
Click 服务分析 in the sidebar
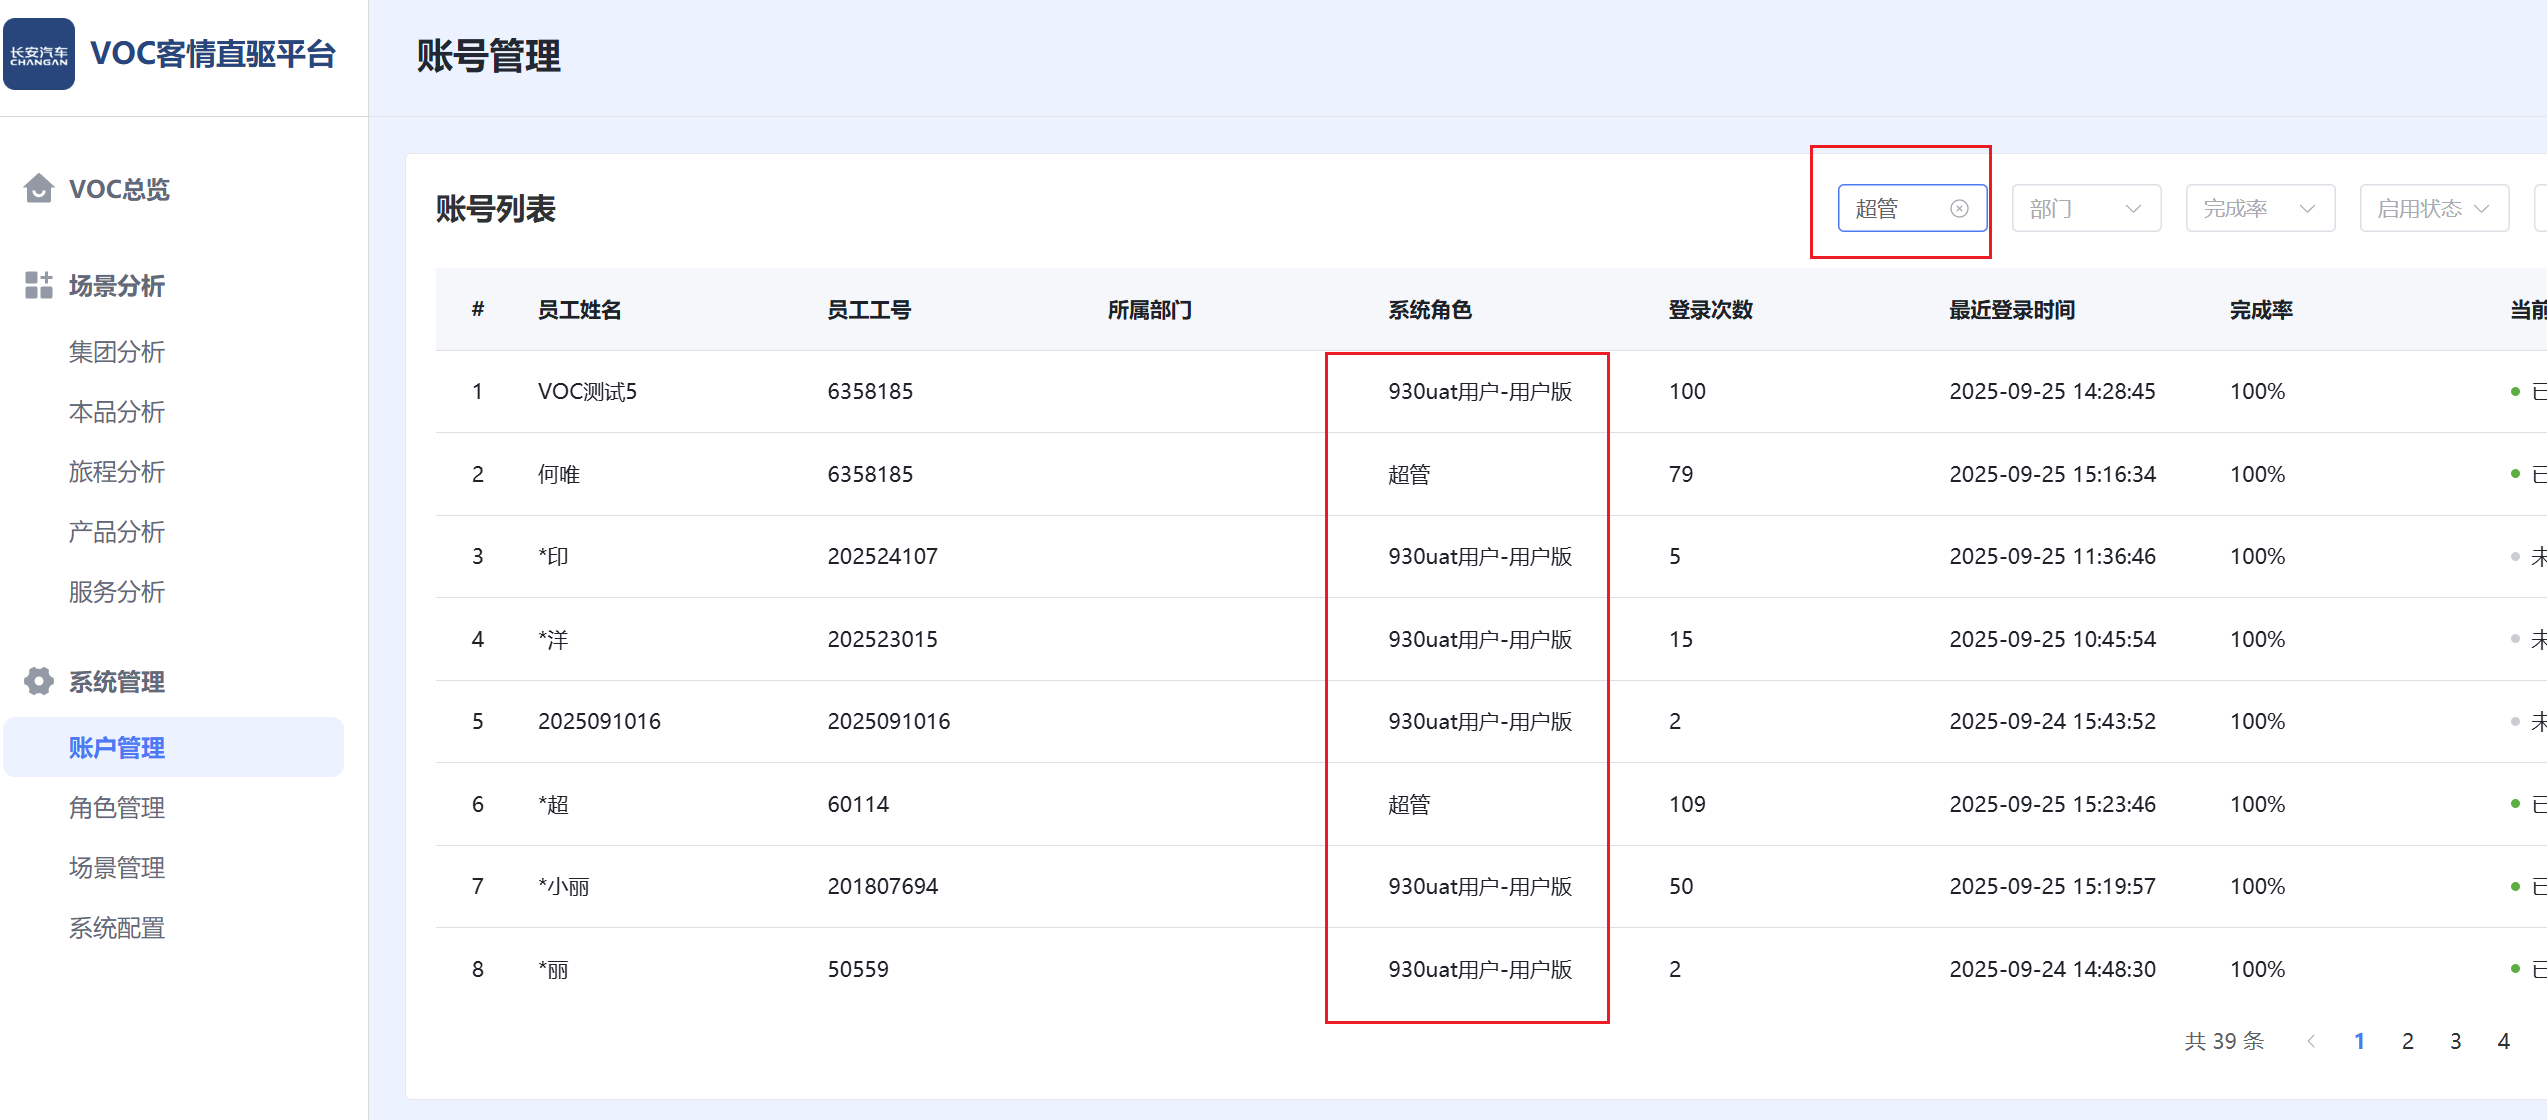coord(116,592)
